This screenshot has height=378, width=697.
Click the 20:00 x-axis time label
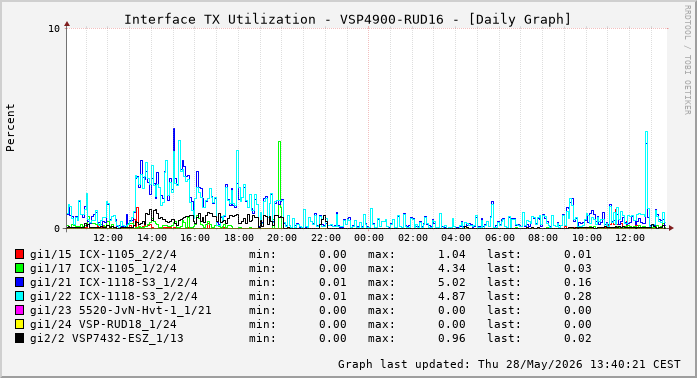coord(282,238)
